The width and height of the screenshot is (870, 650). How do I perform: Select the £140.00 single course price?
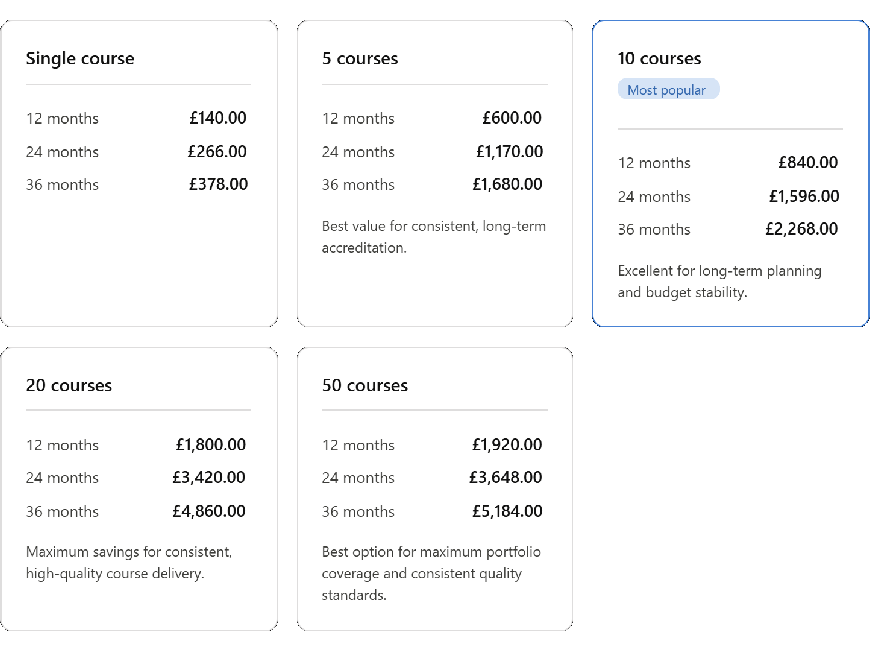pos(217,118)
